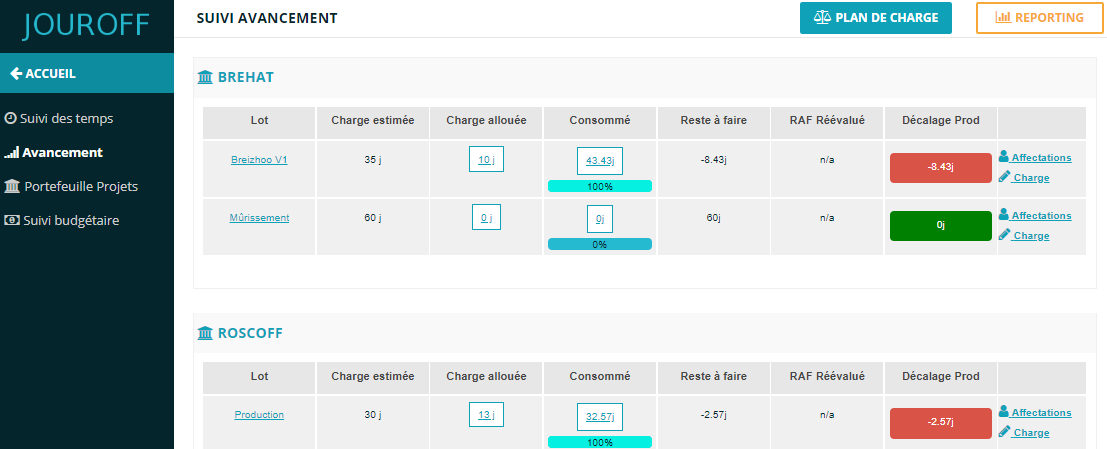Viewport: 1107px width, 449px height.
Task: Click the BREHAT project building icon
Action: 205,77
